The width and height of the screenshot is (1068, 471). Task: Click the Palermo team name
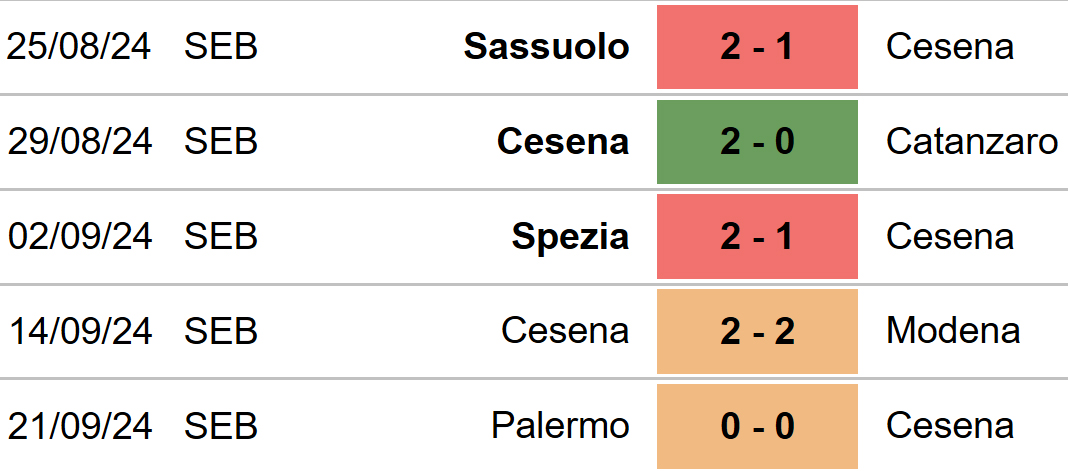tap(560, 426)
